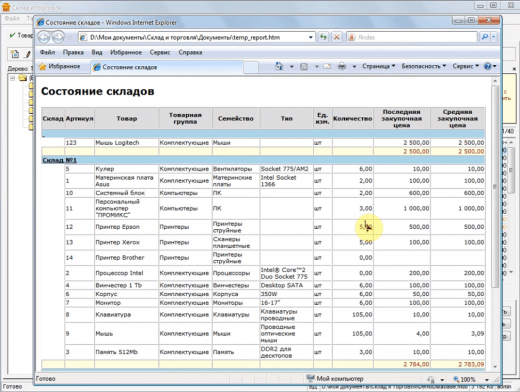Click the total 2 784,00 cell

[x=402, y=364]
